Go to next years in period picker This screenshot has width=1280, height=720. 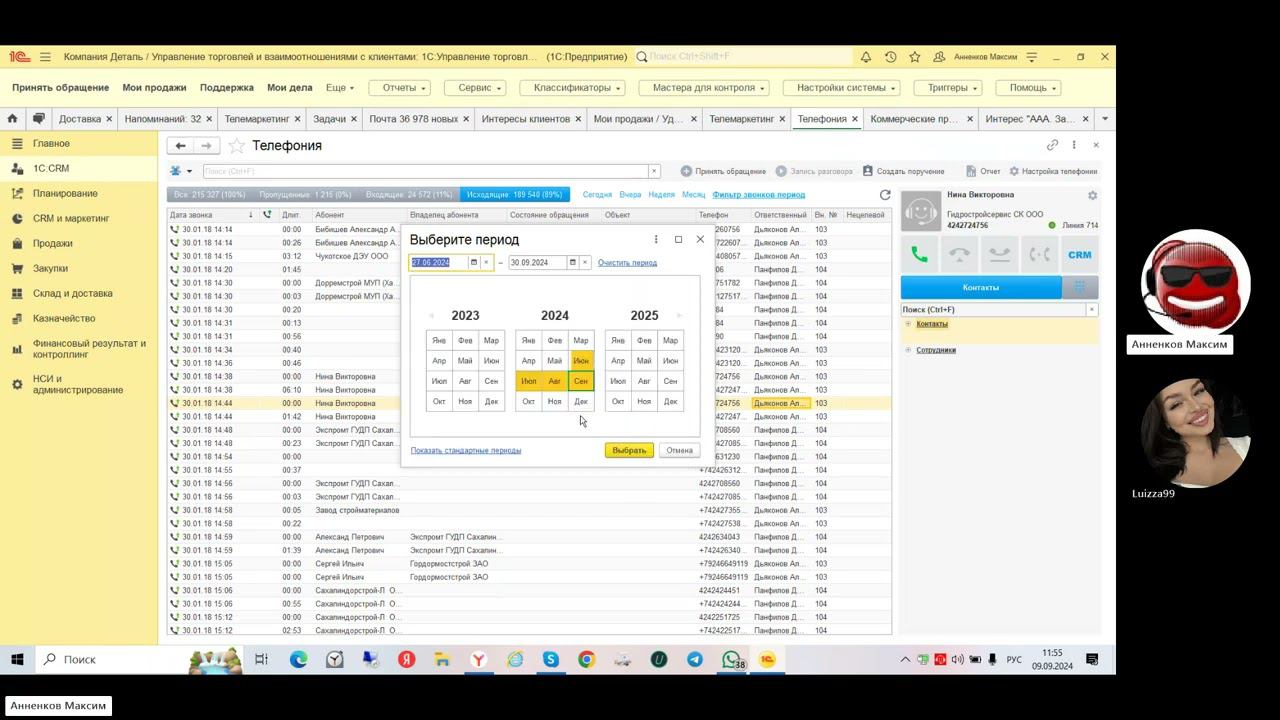click(x=679, y=316)
